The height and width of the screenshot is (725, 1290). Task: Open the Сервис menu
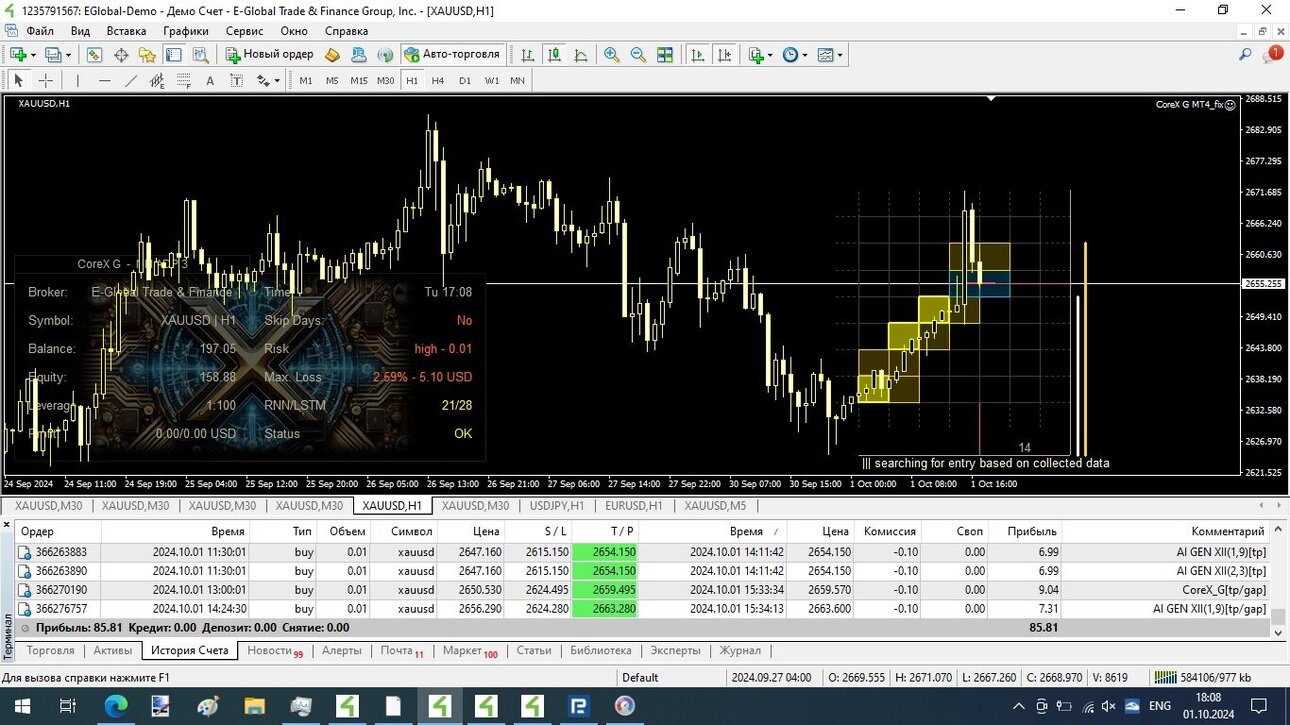click(x=245, y=31)
